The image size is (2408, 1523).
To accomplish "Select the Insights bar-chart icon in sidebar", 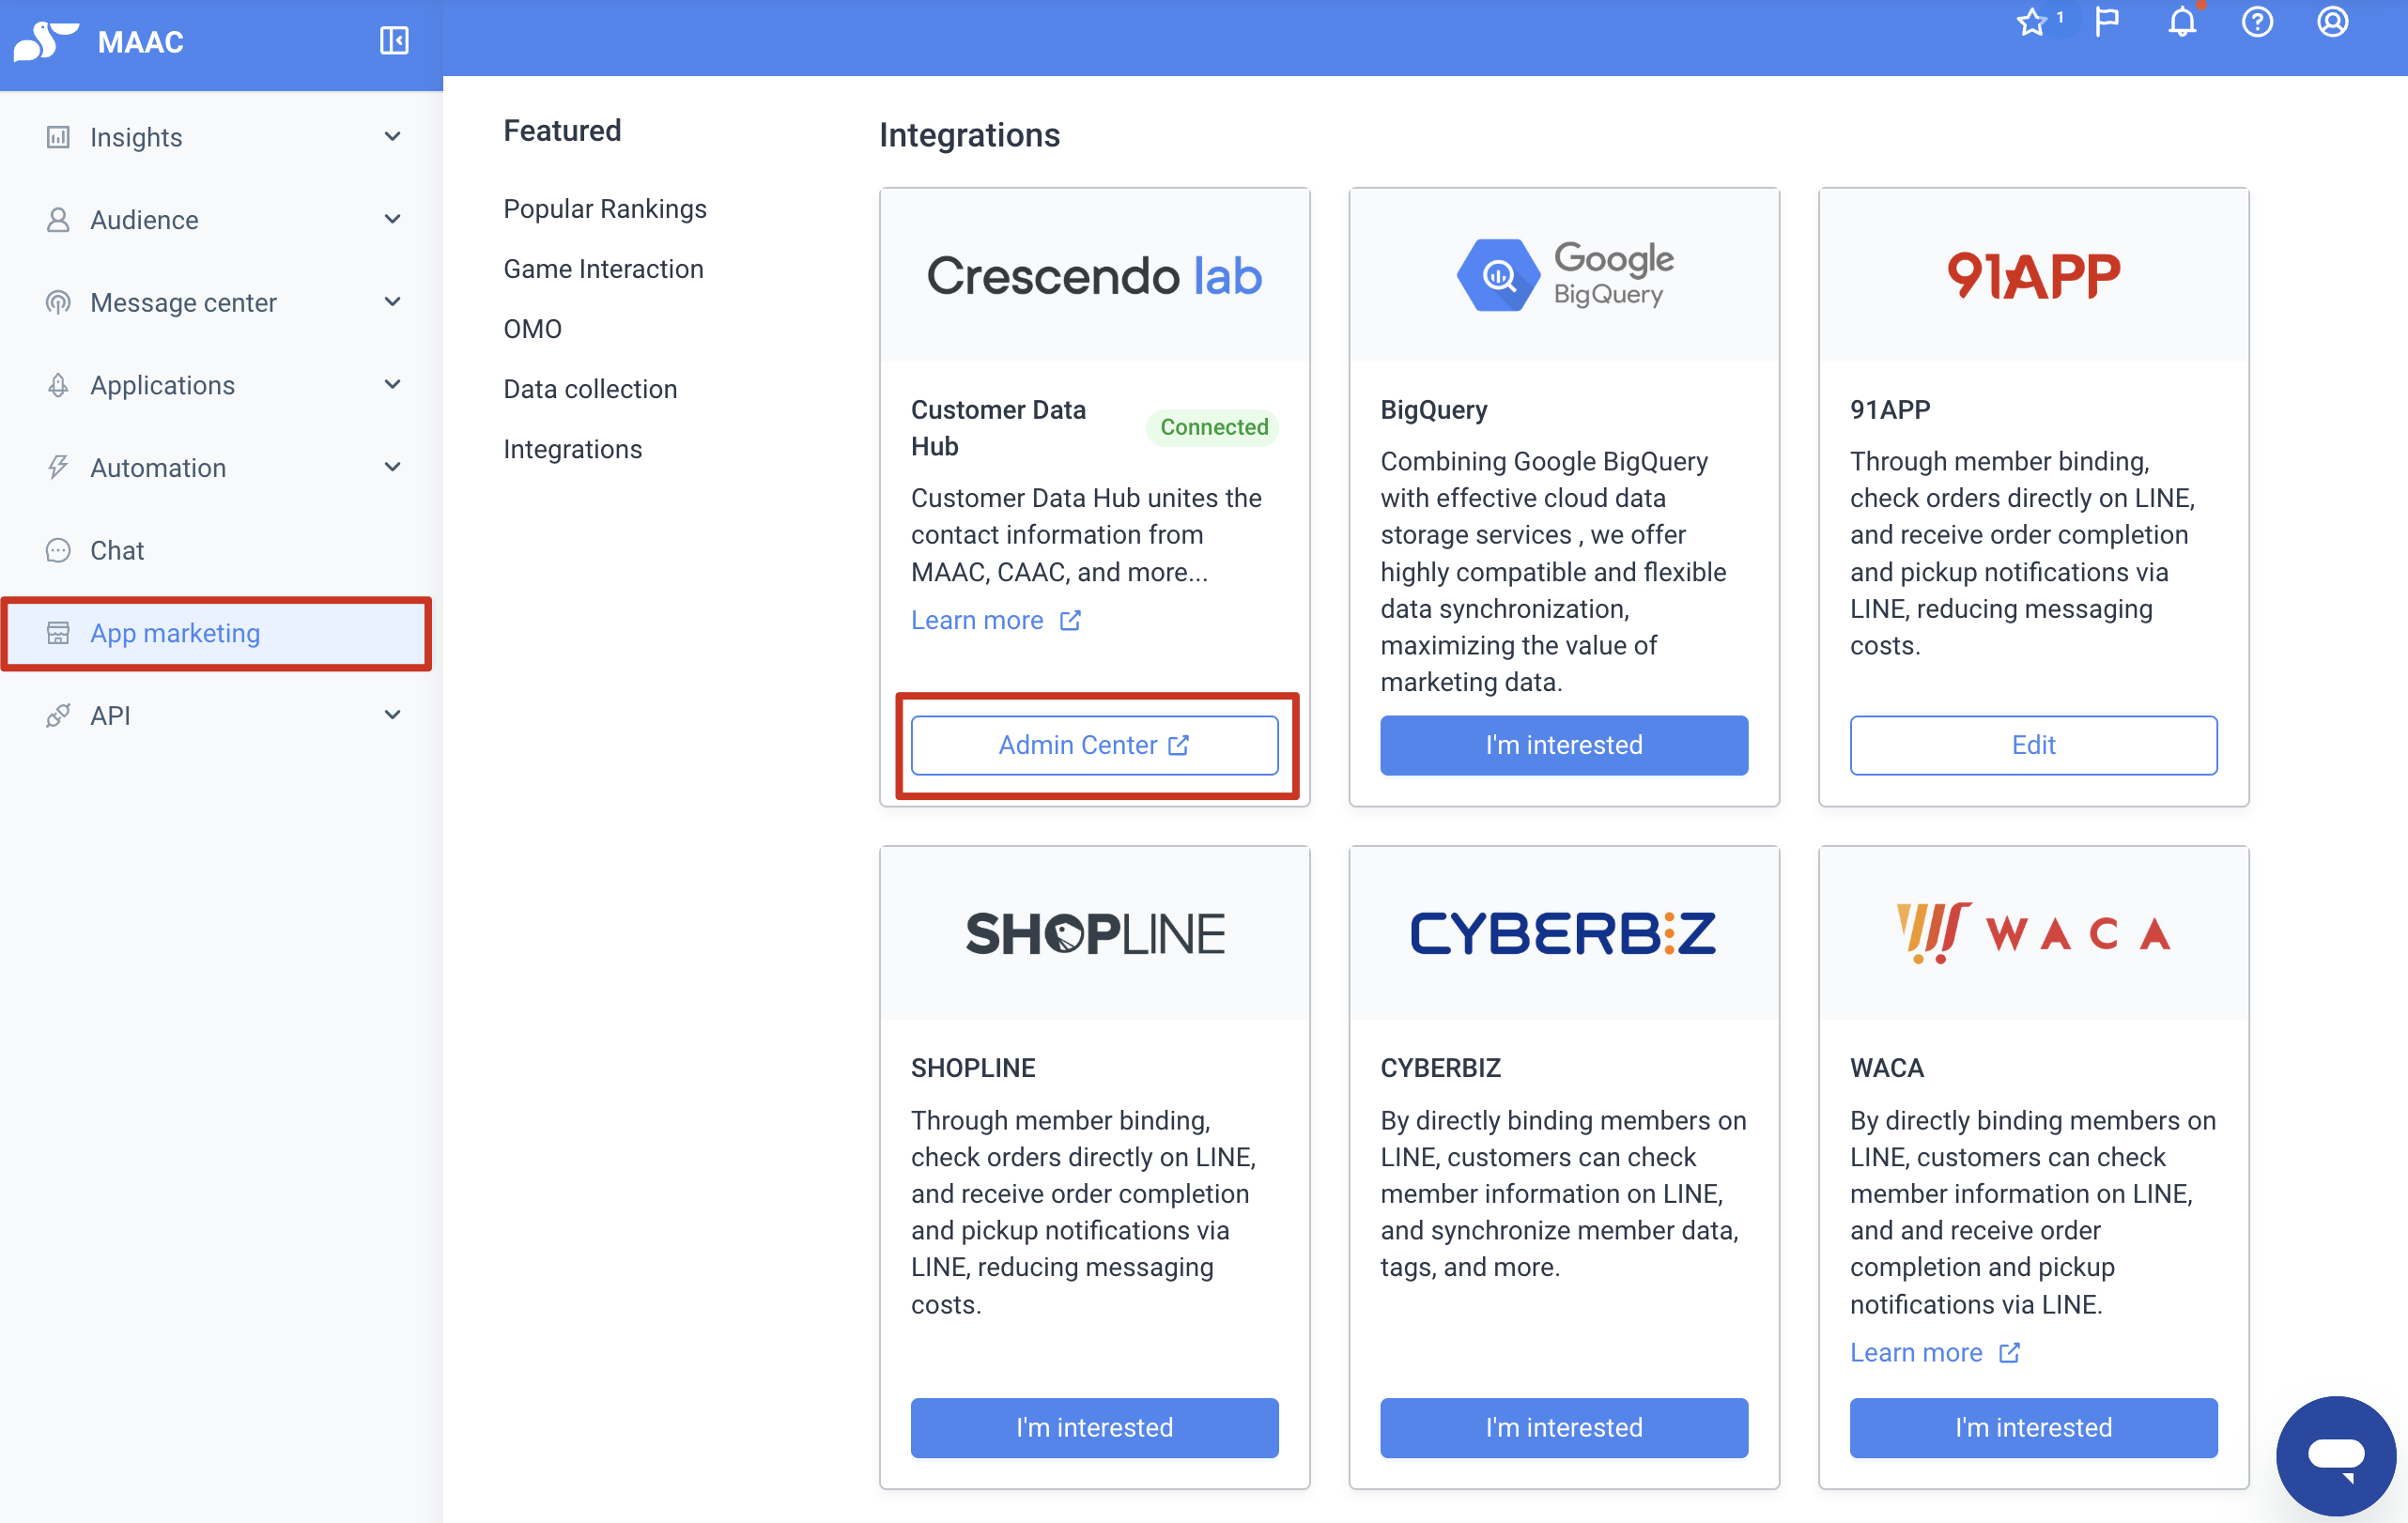I will [x=58, y=137].
